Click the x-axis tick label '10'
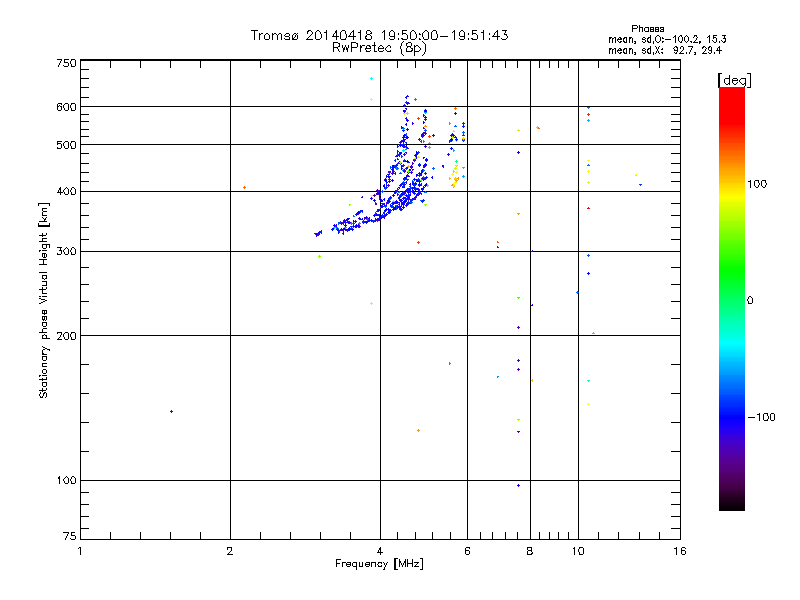Viewport: 800px width, 600px height. (578, 551)
